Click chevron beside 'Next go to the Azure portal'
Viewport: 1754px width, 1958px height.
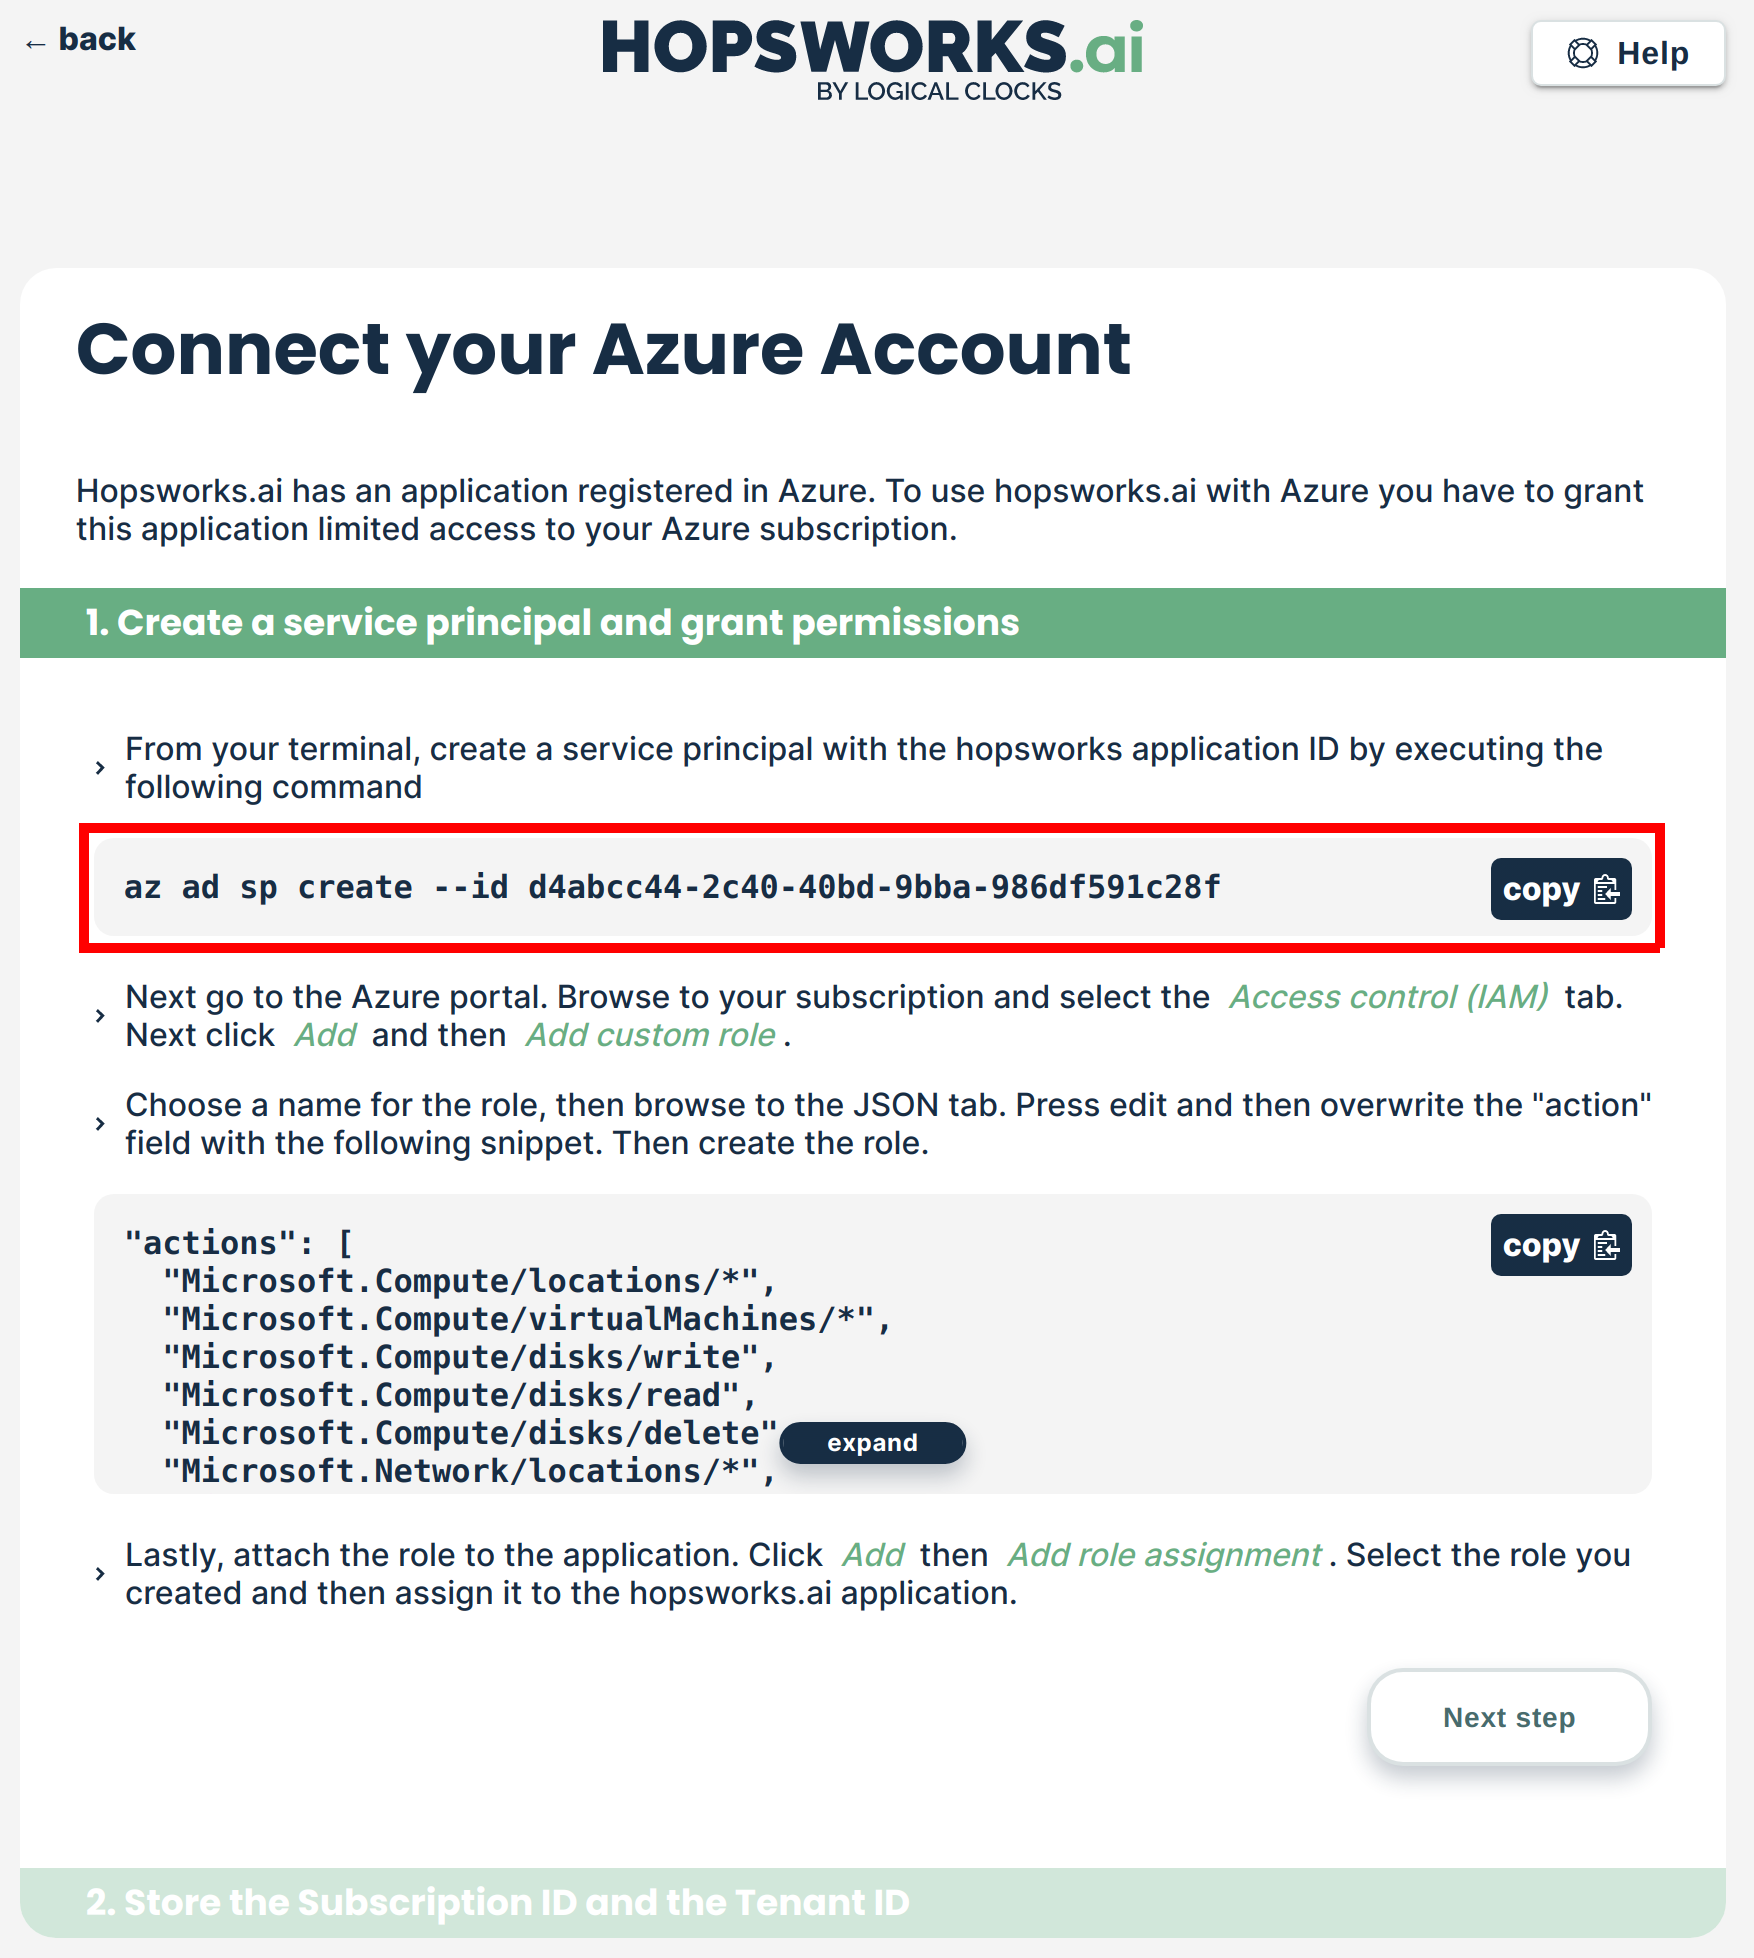coord(100,1016)
